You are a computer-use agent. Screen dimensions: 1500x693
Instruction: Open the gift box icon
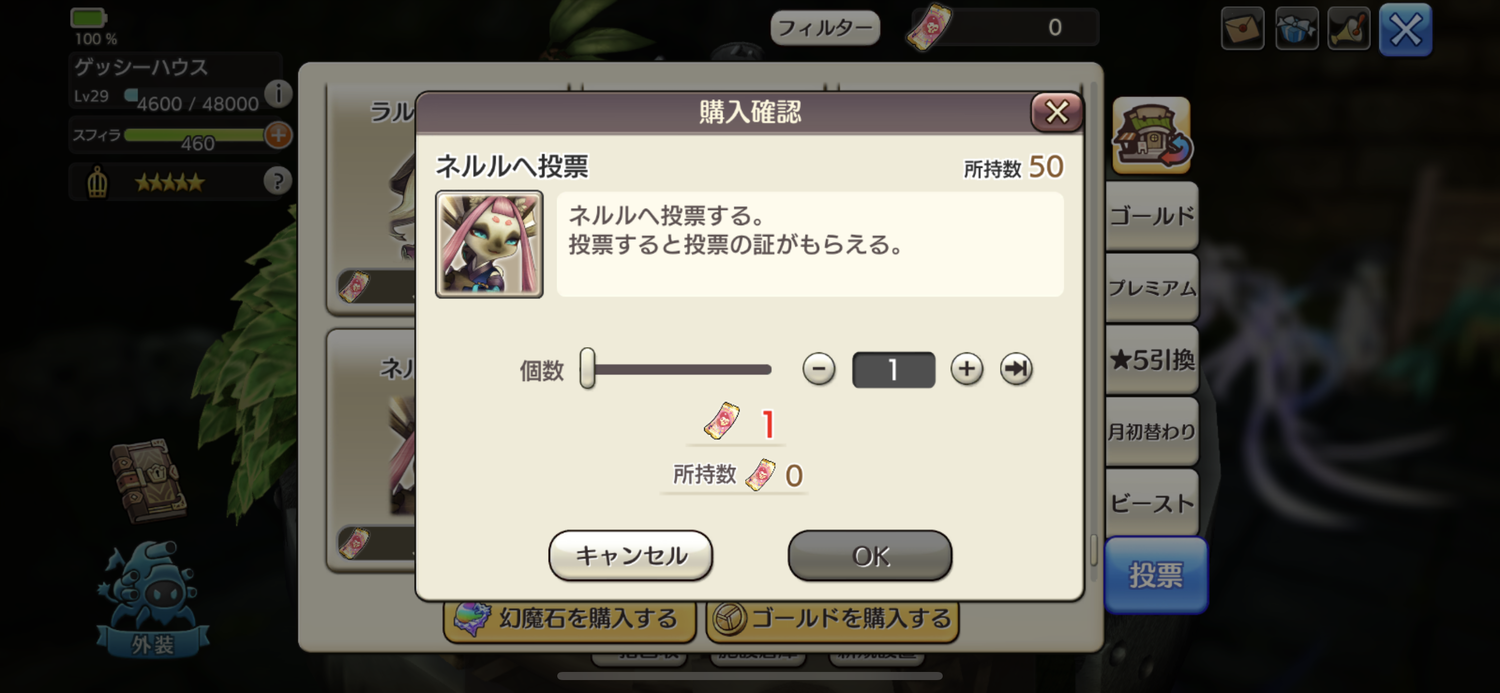pyautogui.click(x=1296, y=29)
